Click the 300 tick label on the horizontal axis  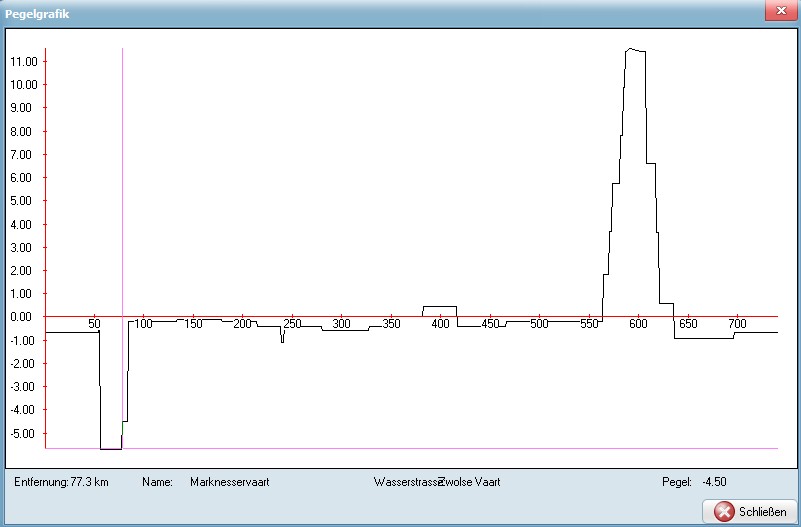tap(341, 325)
